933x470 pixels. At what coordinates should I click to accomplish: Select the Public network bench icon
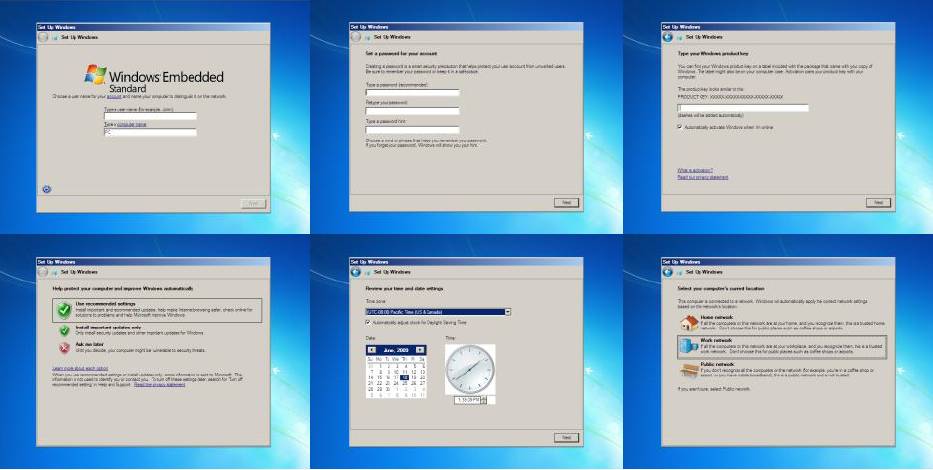pos(689,369)
